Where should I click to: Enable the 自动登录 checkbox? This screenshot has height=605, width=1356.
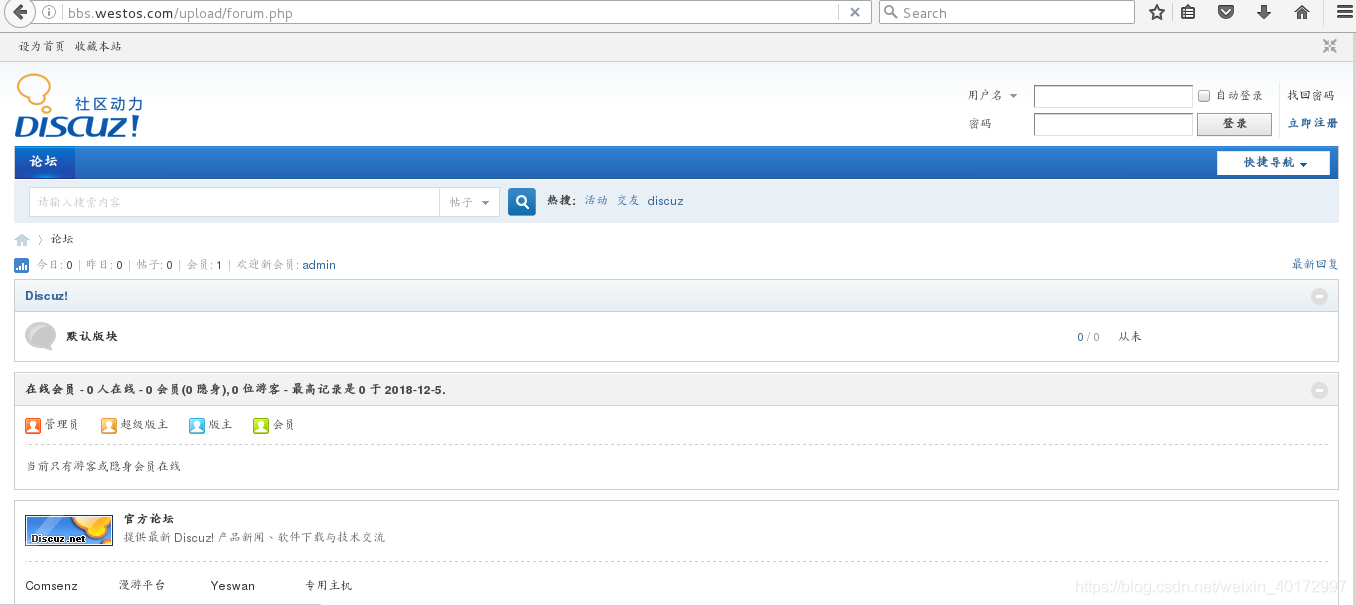pyautogui.click(x=1204, y=96)
